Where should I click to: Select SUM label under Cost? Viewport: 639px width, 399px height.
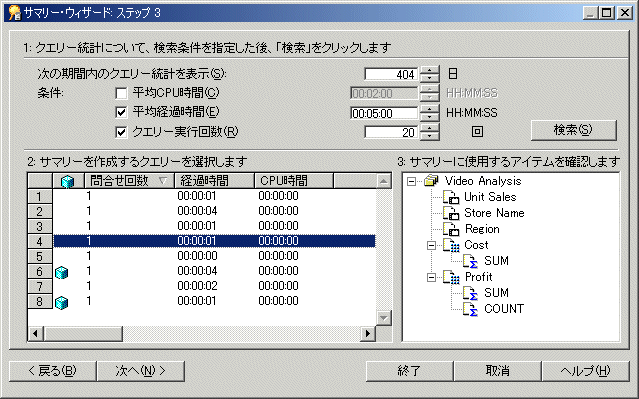point(496,261)
